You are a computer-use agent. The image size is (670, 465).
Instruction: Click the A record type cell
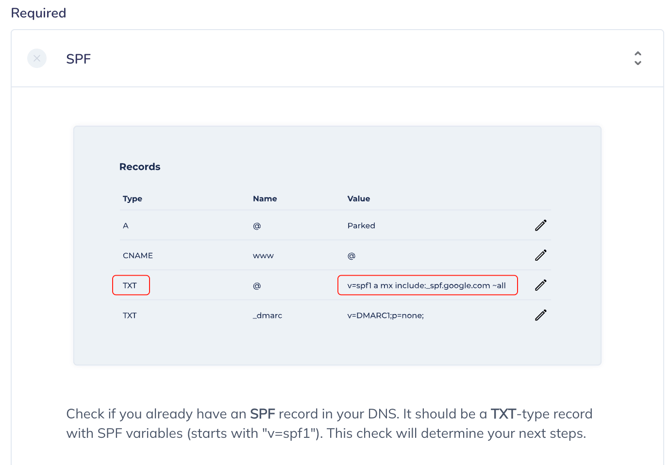click(126, 226)
